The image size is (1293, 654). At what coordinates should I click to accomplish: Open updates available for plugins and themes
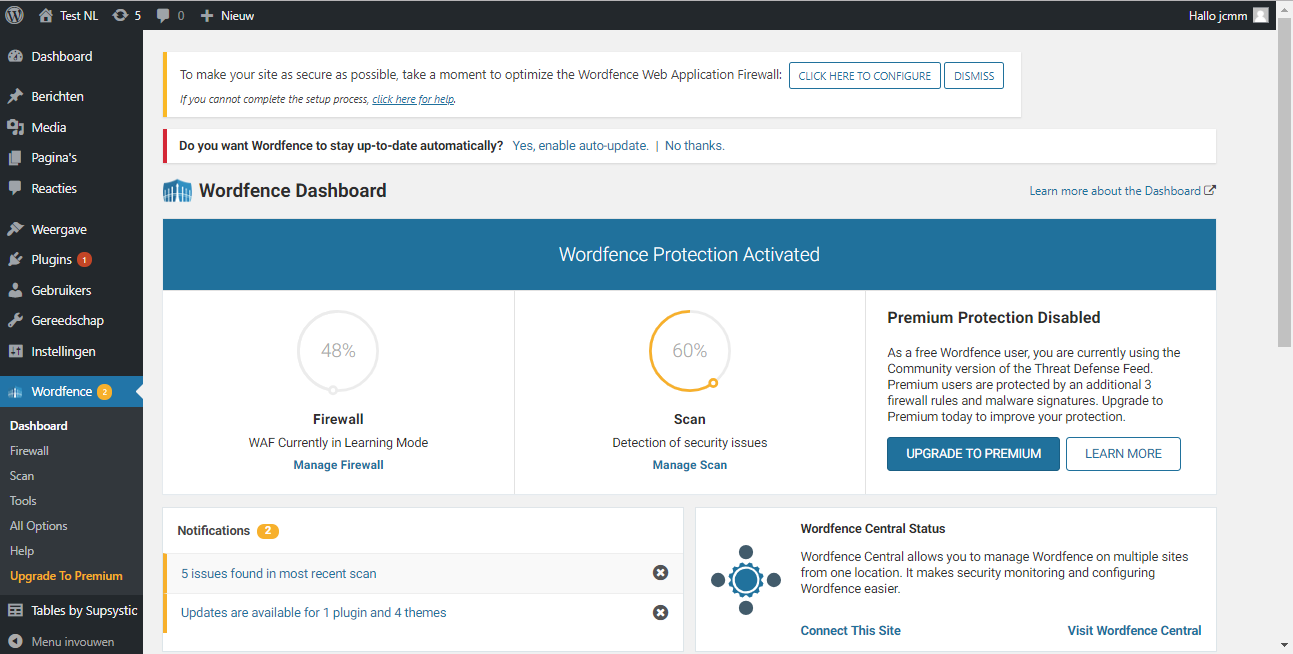[x=314, y=613]
